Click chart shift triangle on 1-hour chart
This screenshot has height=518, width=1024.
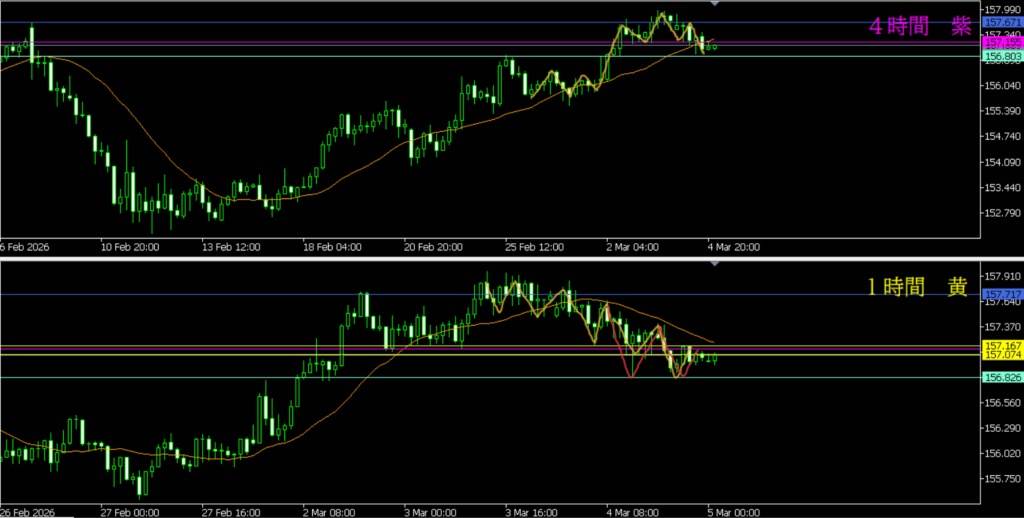pos(714,263)
